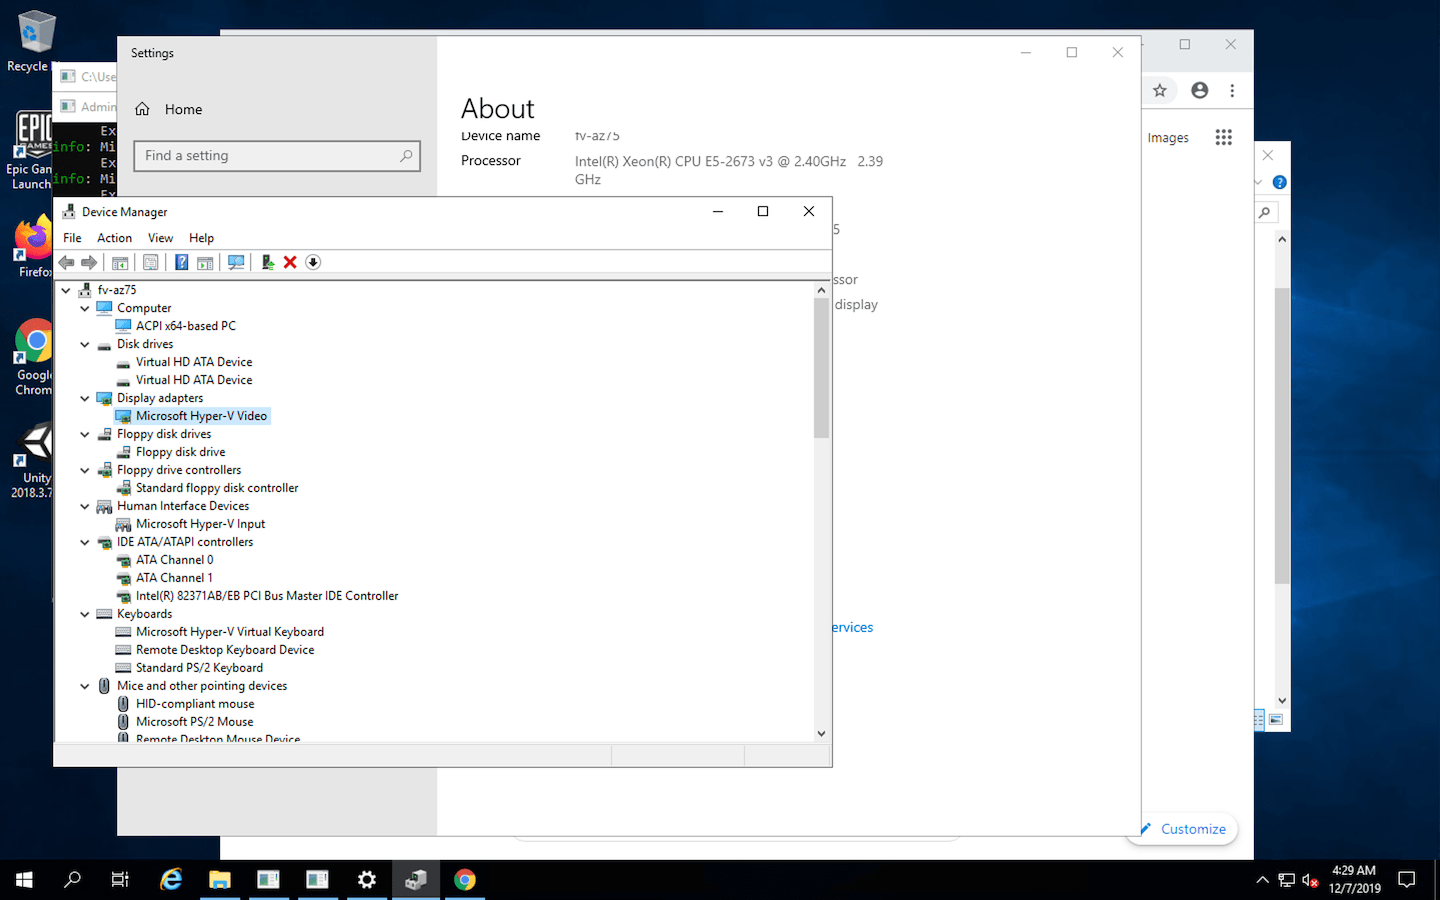Viewport: 1440px width, 900px height.
Task: Click the Device Manager vertical scrollbar thumb
Action: [x=822, y=368]
